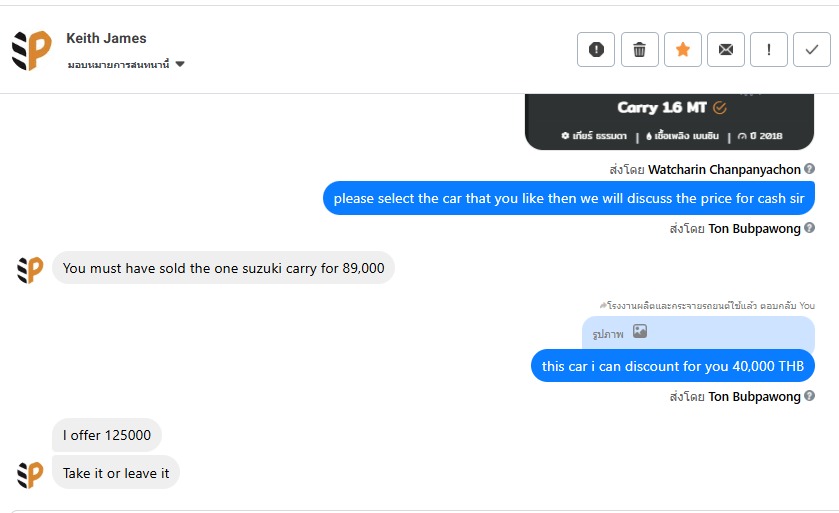
Task: Click help icon under the cash price message
Action: click(809, 228)
